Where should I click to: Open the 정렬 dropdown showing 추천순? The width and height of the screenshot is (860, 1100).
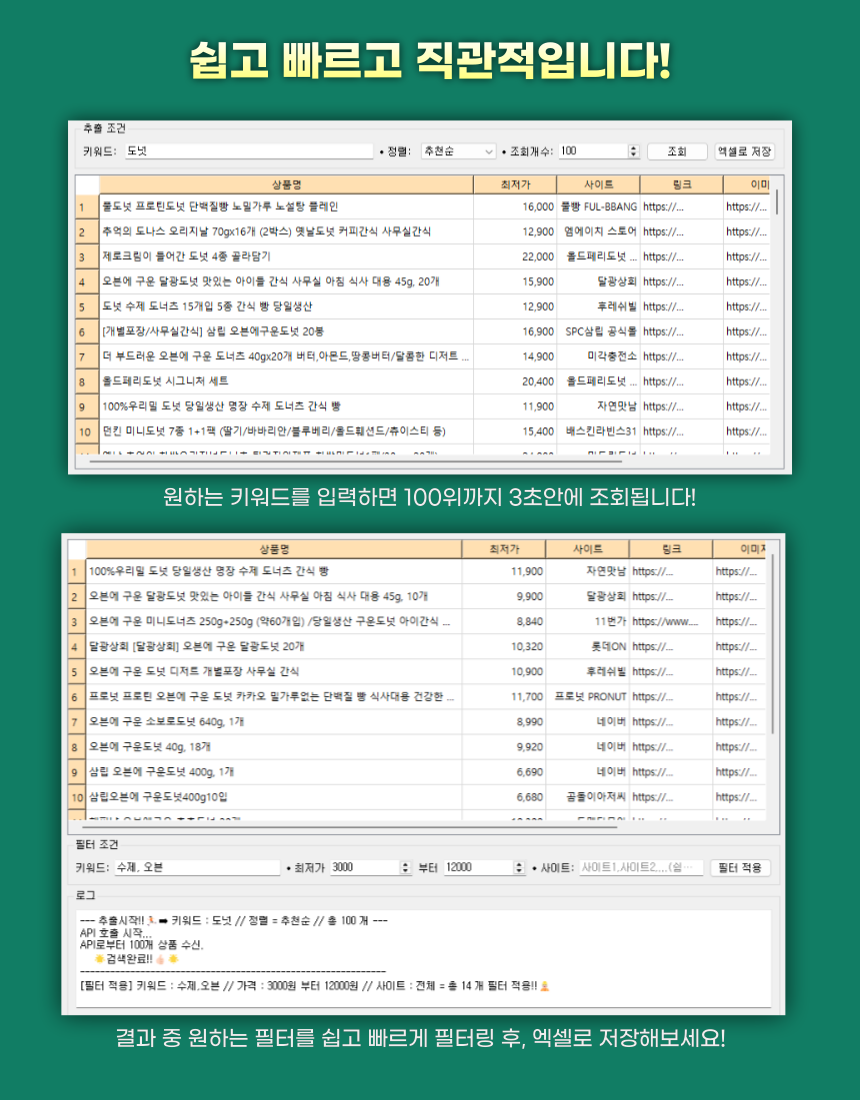tap(458, 151)
